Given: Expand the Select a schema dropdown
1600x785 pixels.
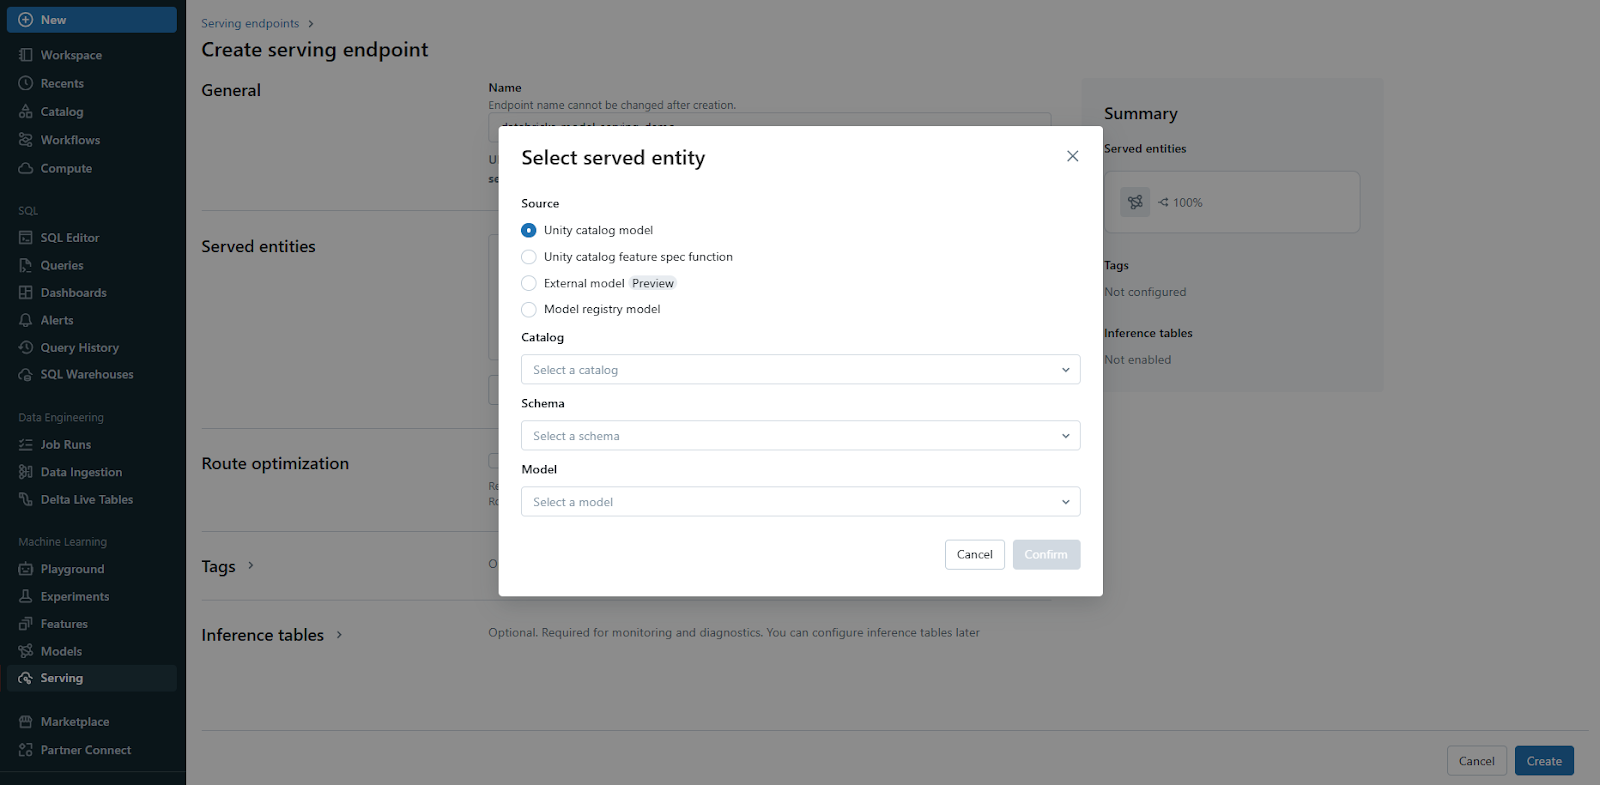Looking at the screenshot, I should [x=800, y=436].
